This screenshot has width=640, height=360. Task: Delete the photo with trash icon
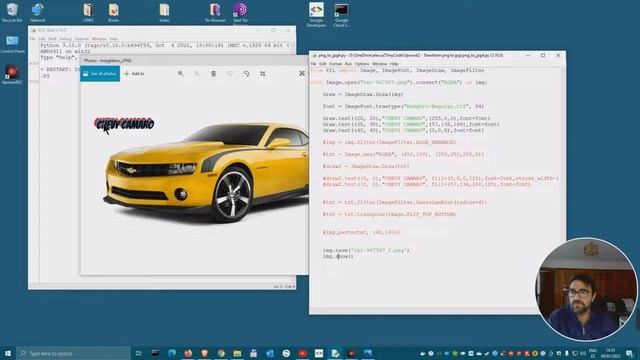tap(213, 74)
